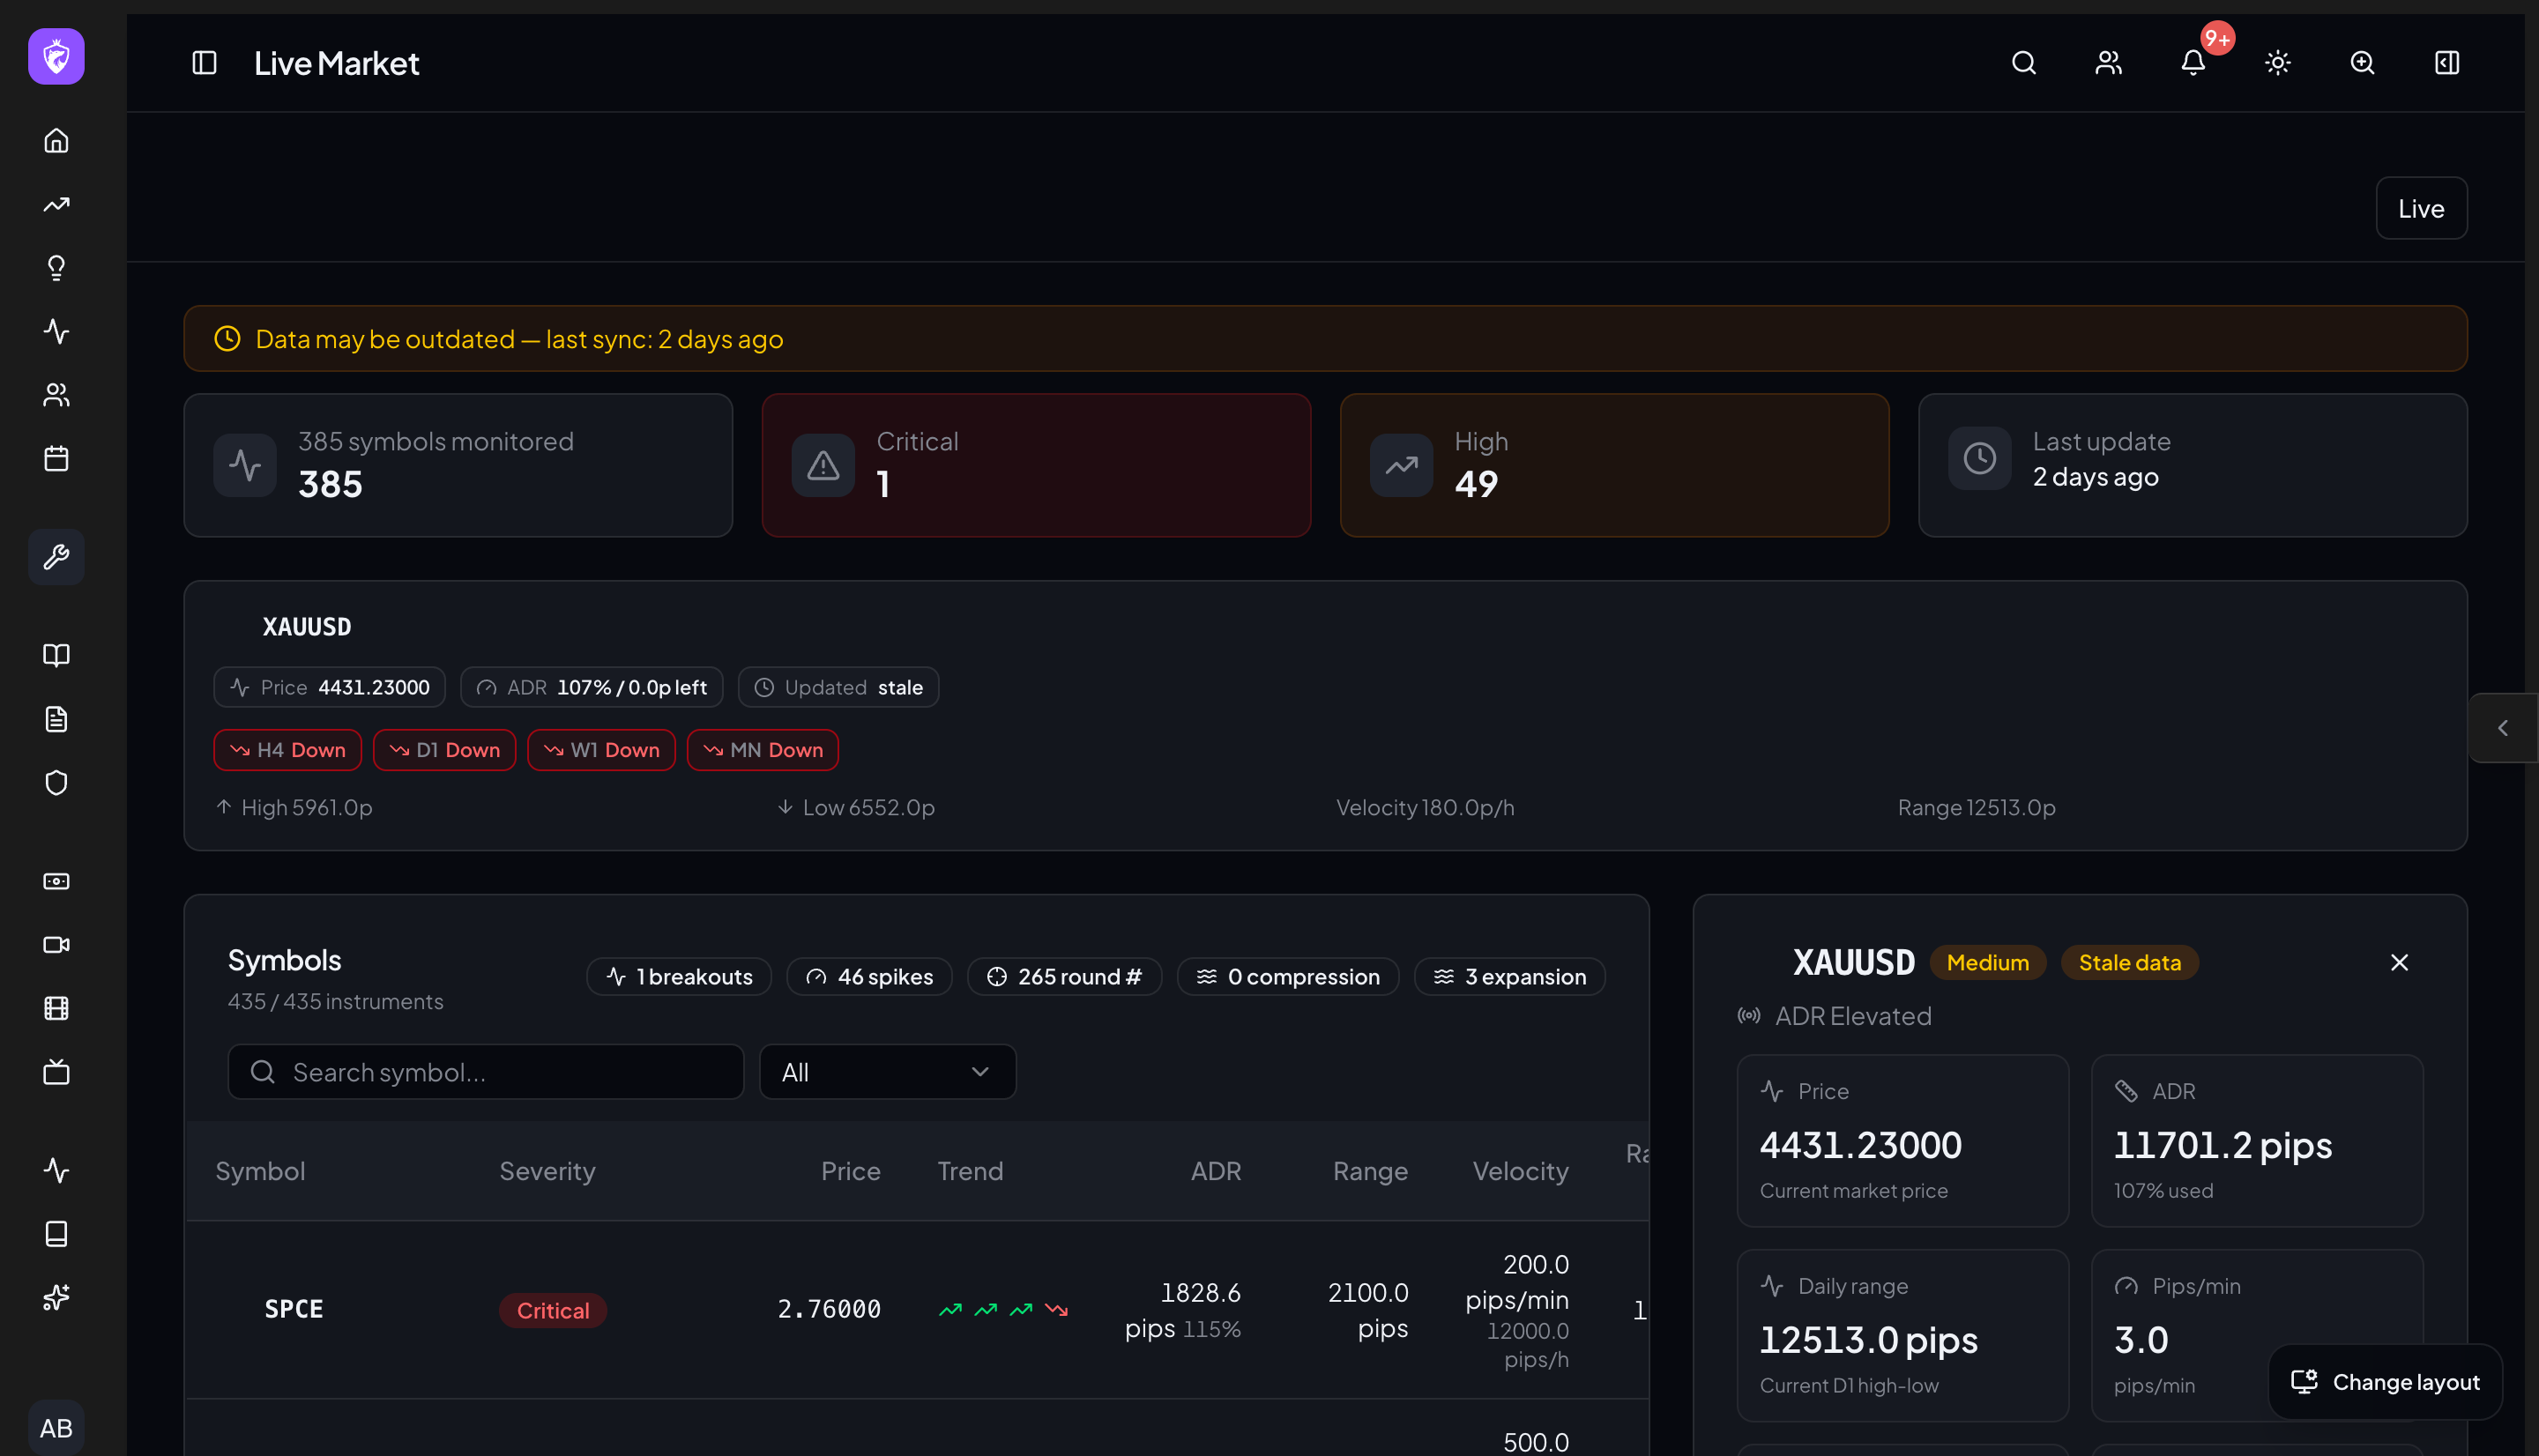Click the header users icon
The image size is (2539, 1456).
2108,63
